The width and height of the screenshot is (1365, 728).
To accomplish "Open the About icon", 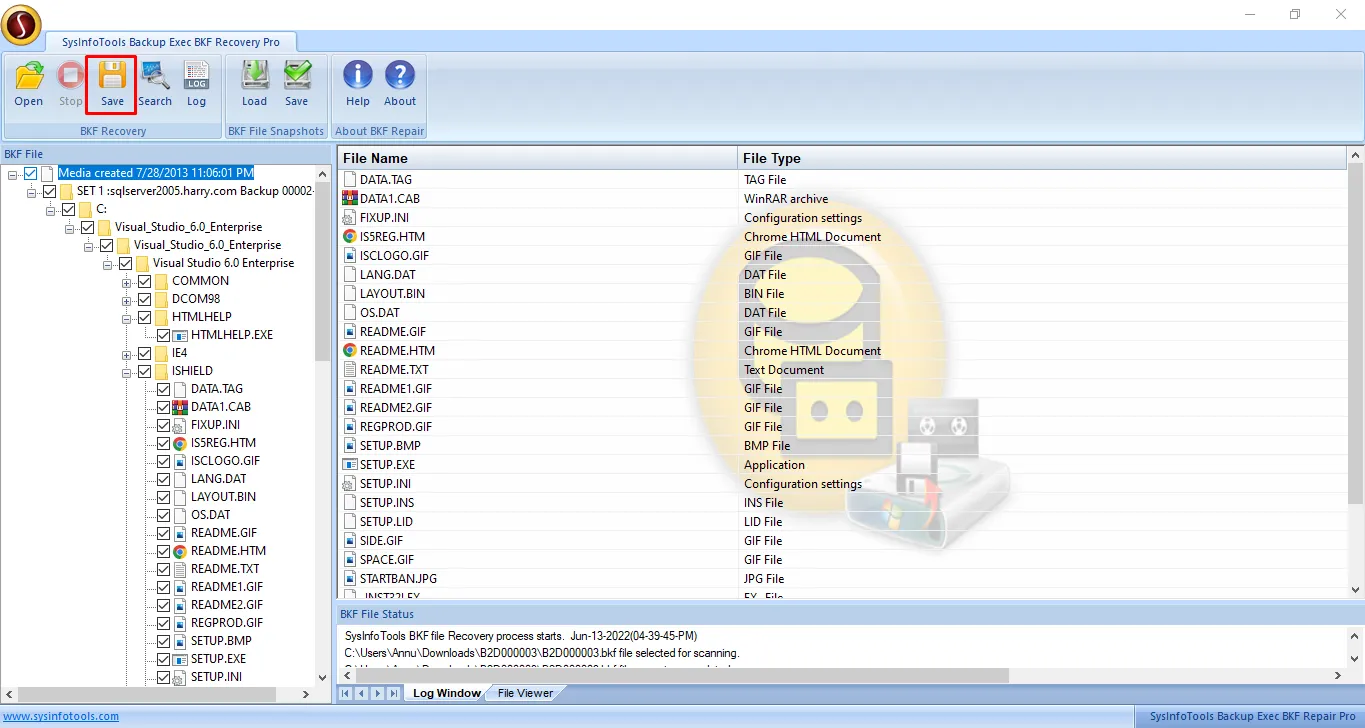I will coord(400,76).
